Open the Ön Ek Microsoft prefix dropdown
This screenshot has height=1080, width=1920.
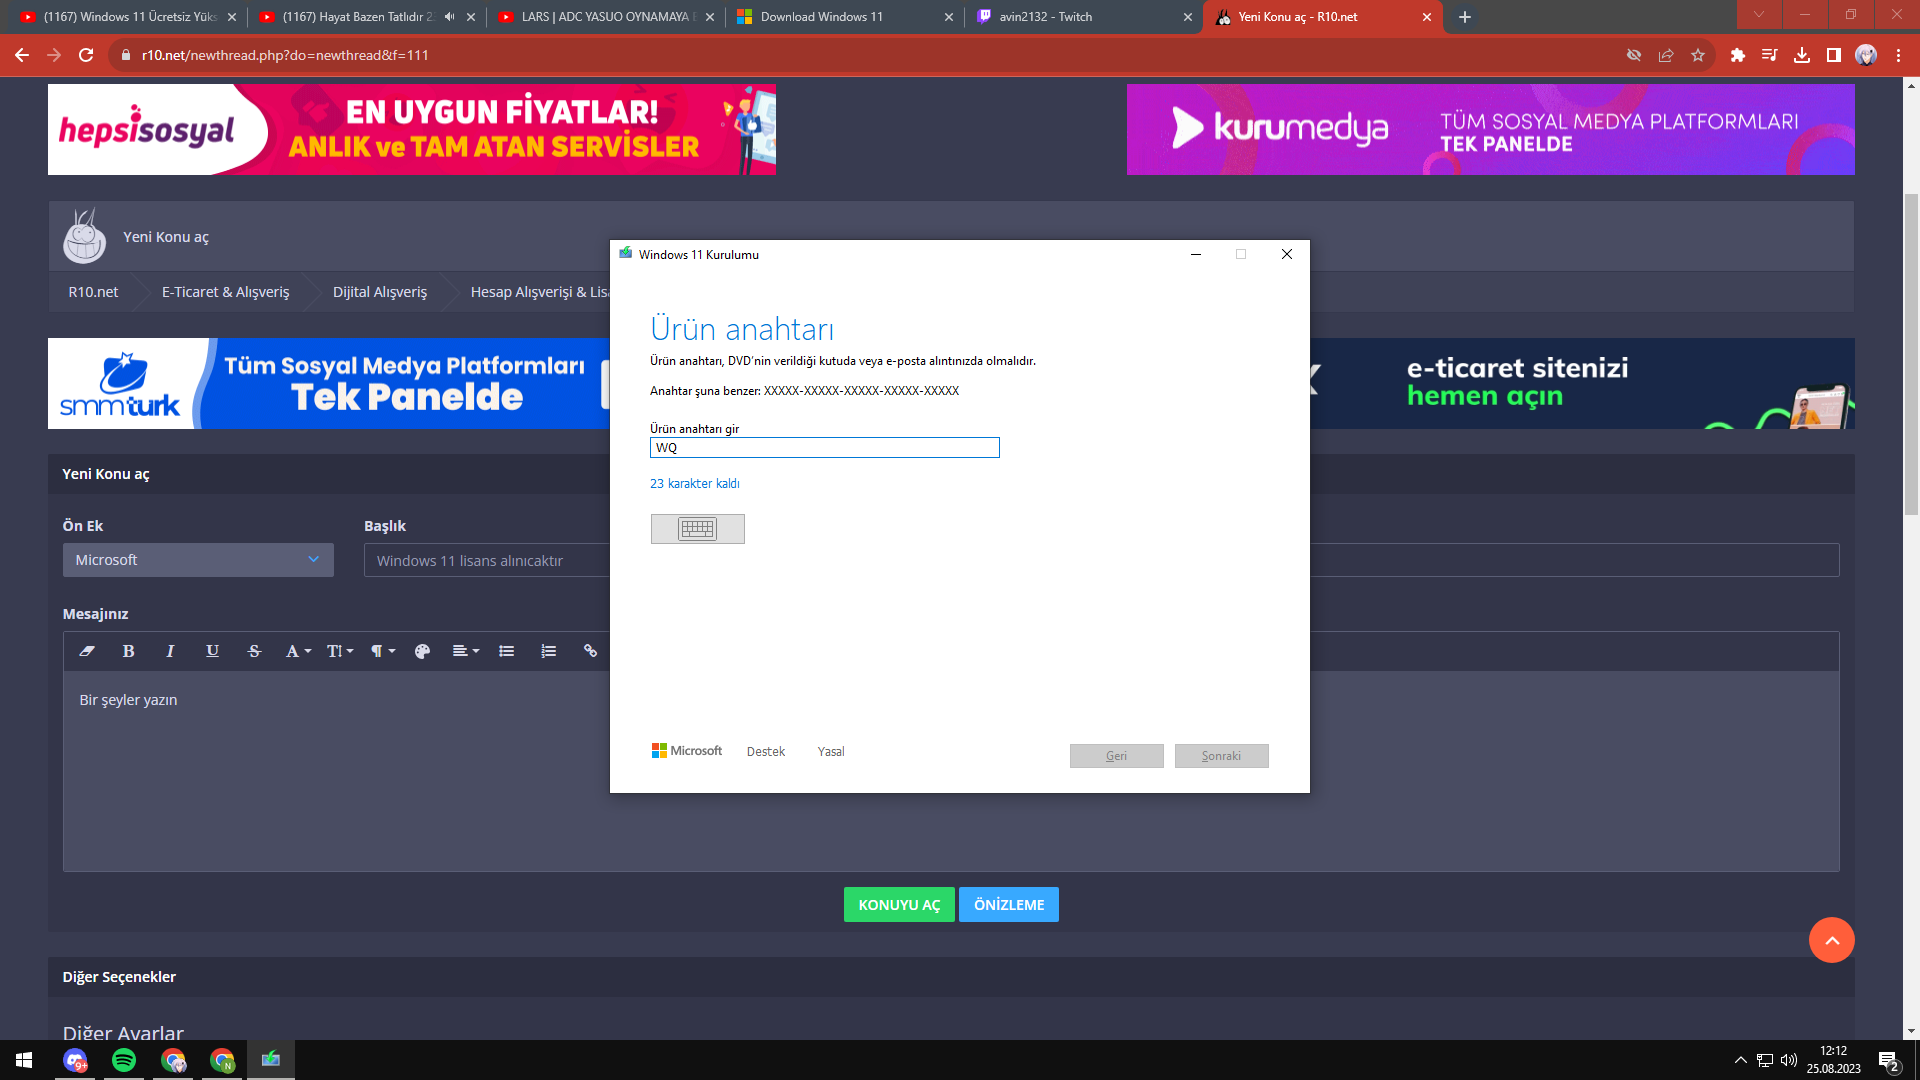[x=198, y=560]
